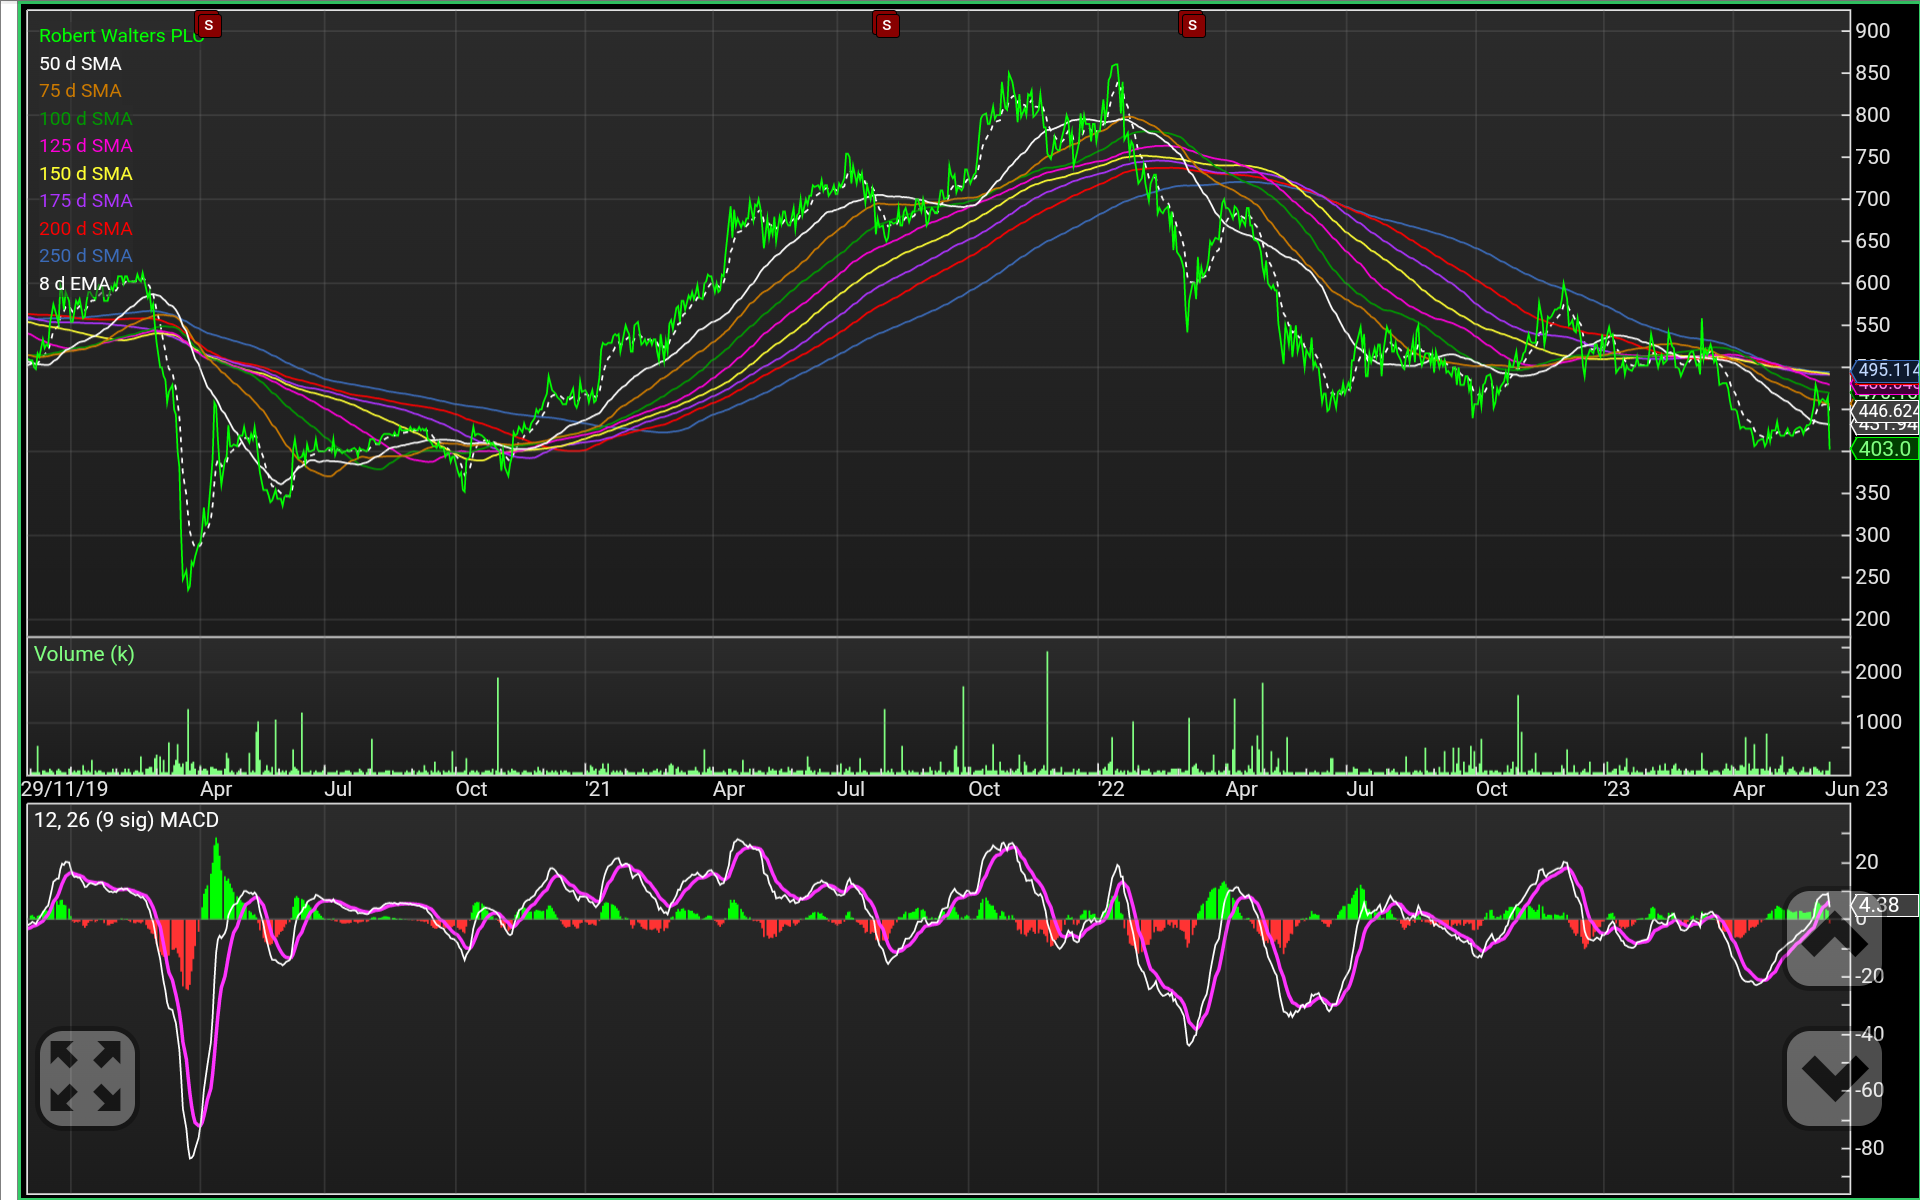Click the down chevron button below MACD scale
This screenshot has width=1920, height=1200.
point(1833,1078)
